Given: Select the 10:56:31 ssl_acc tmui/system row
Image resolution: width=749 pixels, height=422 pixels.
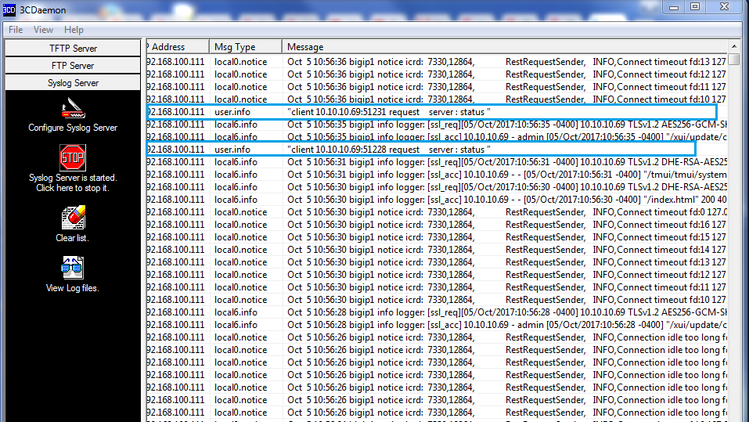Looking at the screenshot, I should point(437,174).
